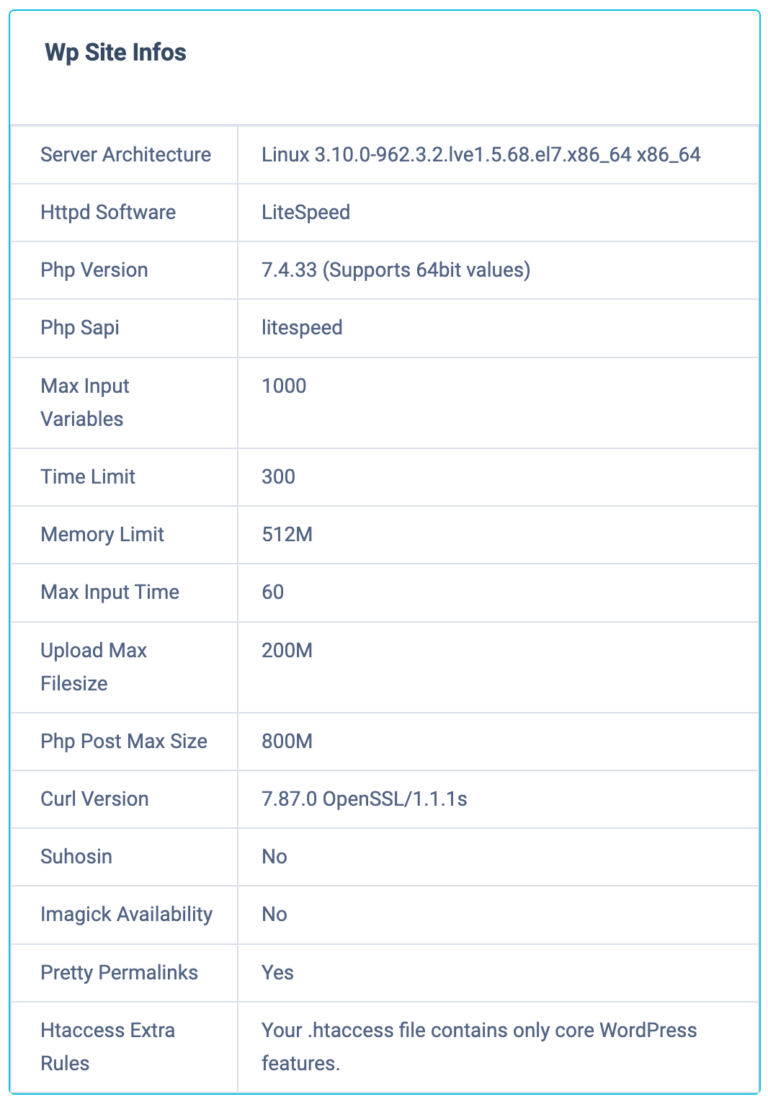Click the Imagick Availability label
768x1107 pixels.
coord(126,915)
